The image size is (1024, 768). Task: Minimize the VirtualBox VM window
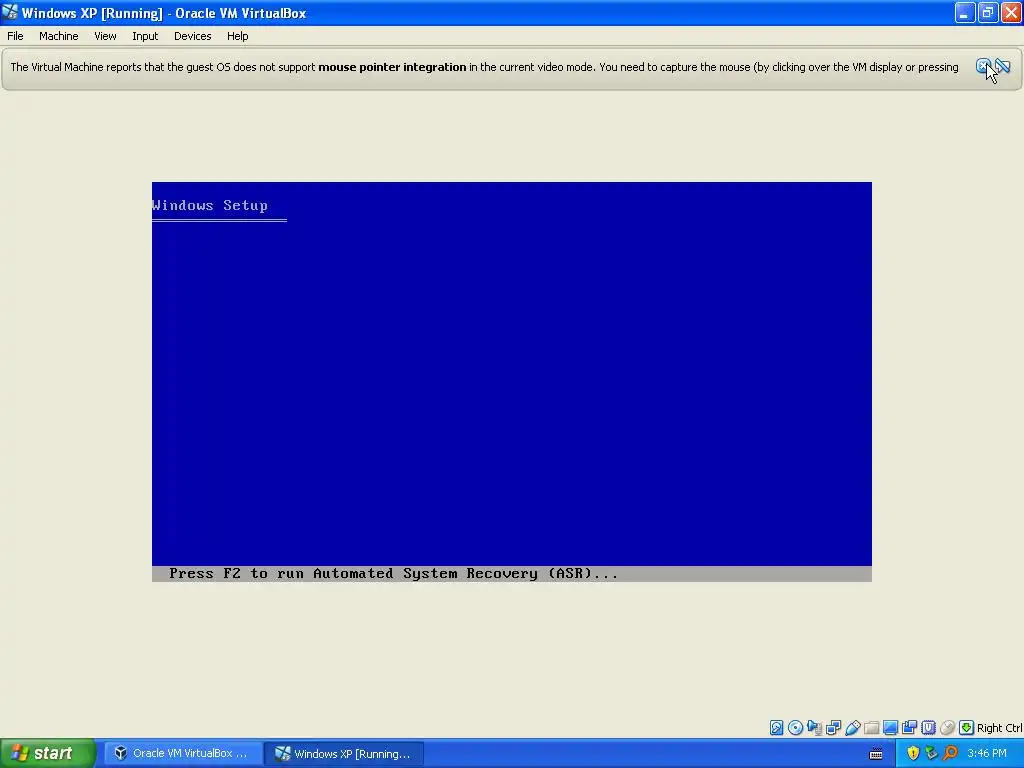point(965,12)
